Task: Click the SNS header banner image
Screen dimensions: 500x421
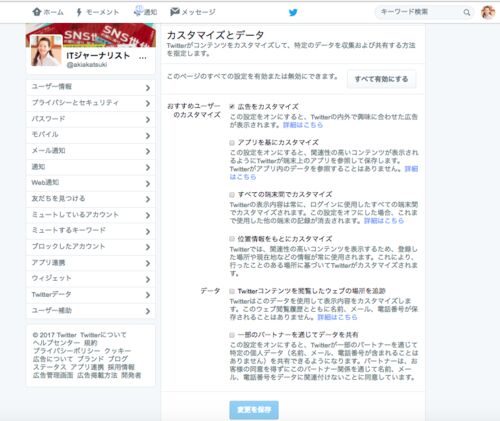Action: (x=91, y=35)
